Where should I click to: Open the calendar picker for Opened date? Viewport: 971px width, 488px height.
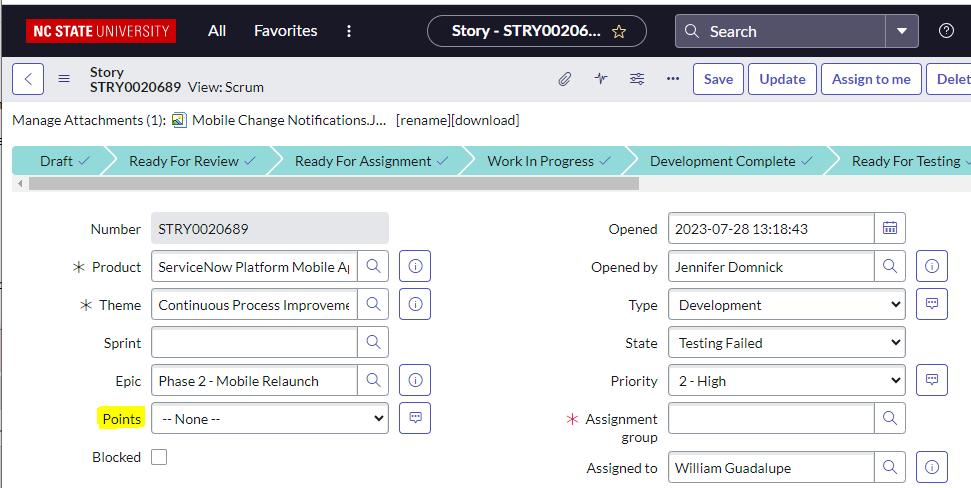click(x=890, y=229)
